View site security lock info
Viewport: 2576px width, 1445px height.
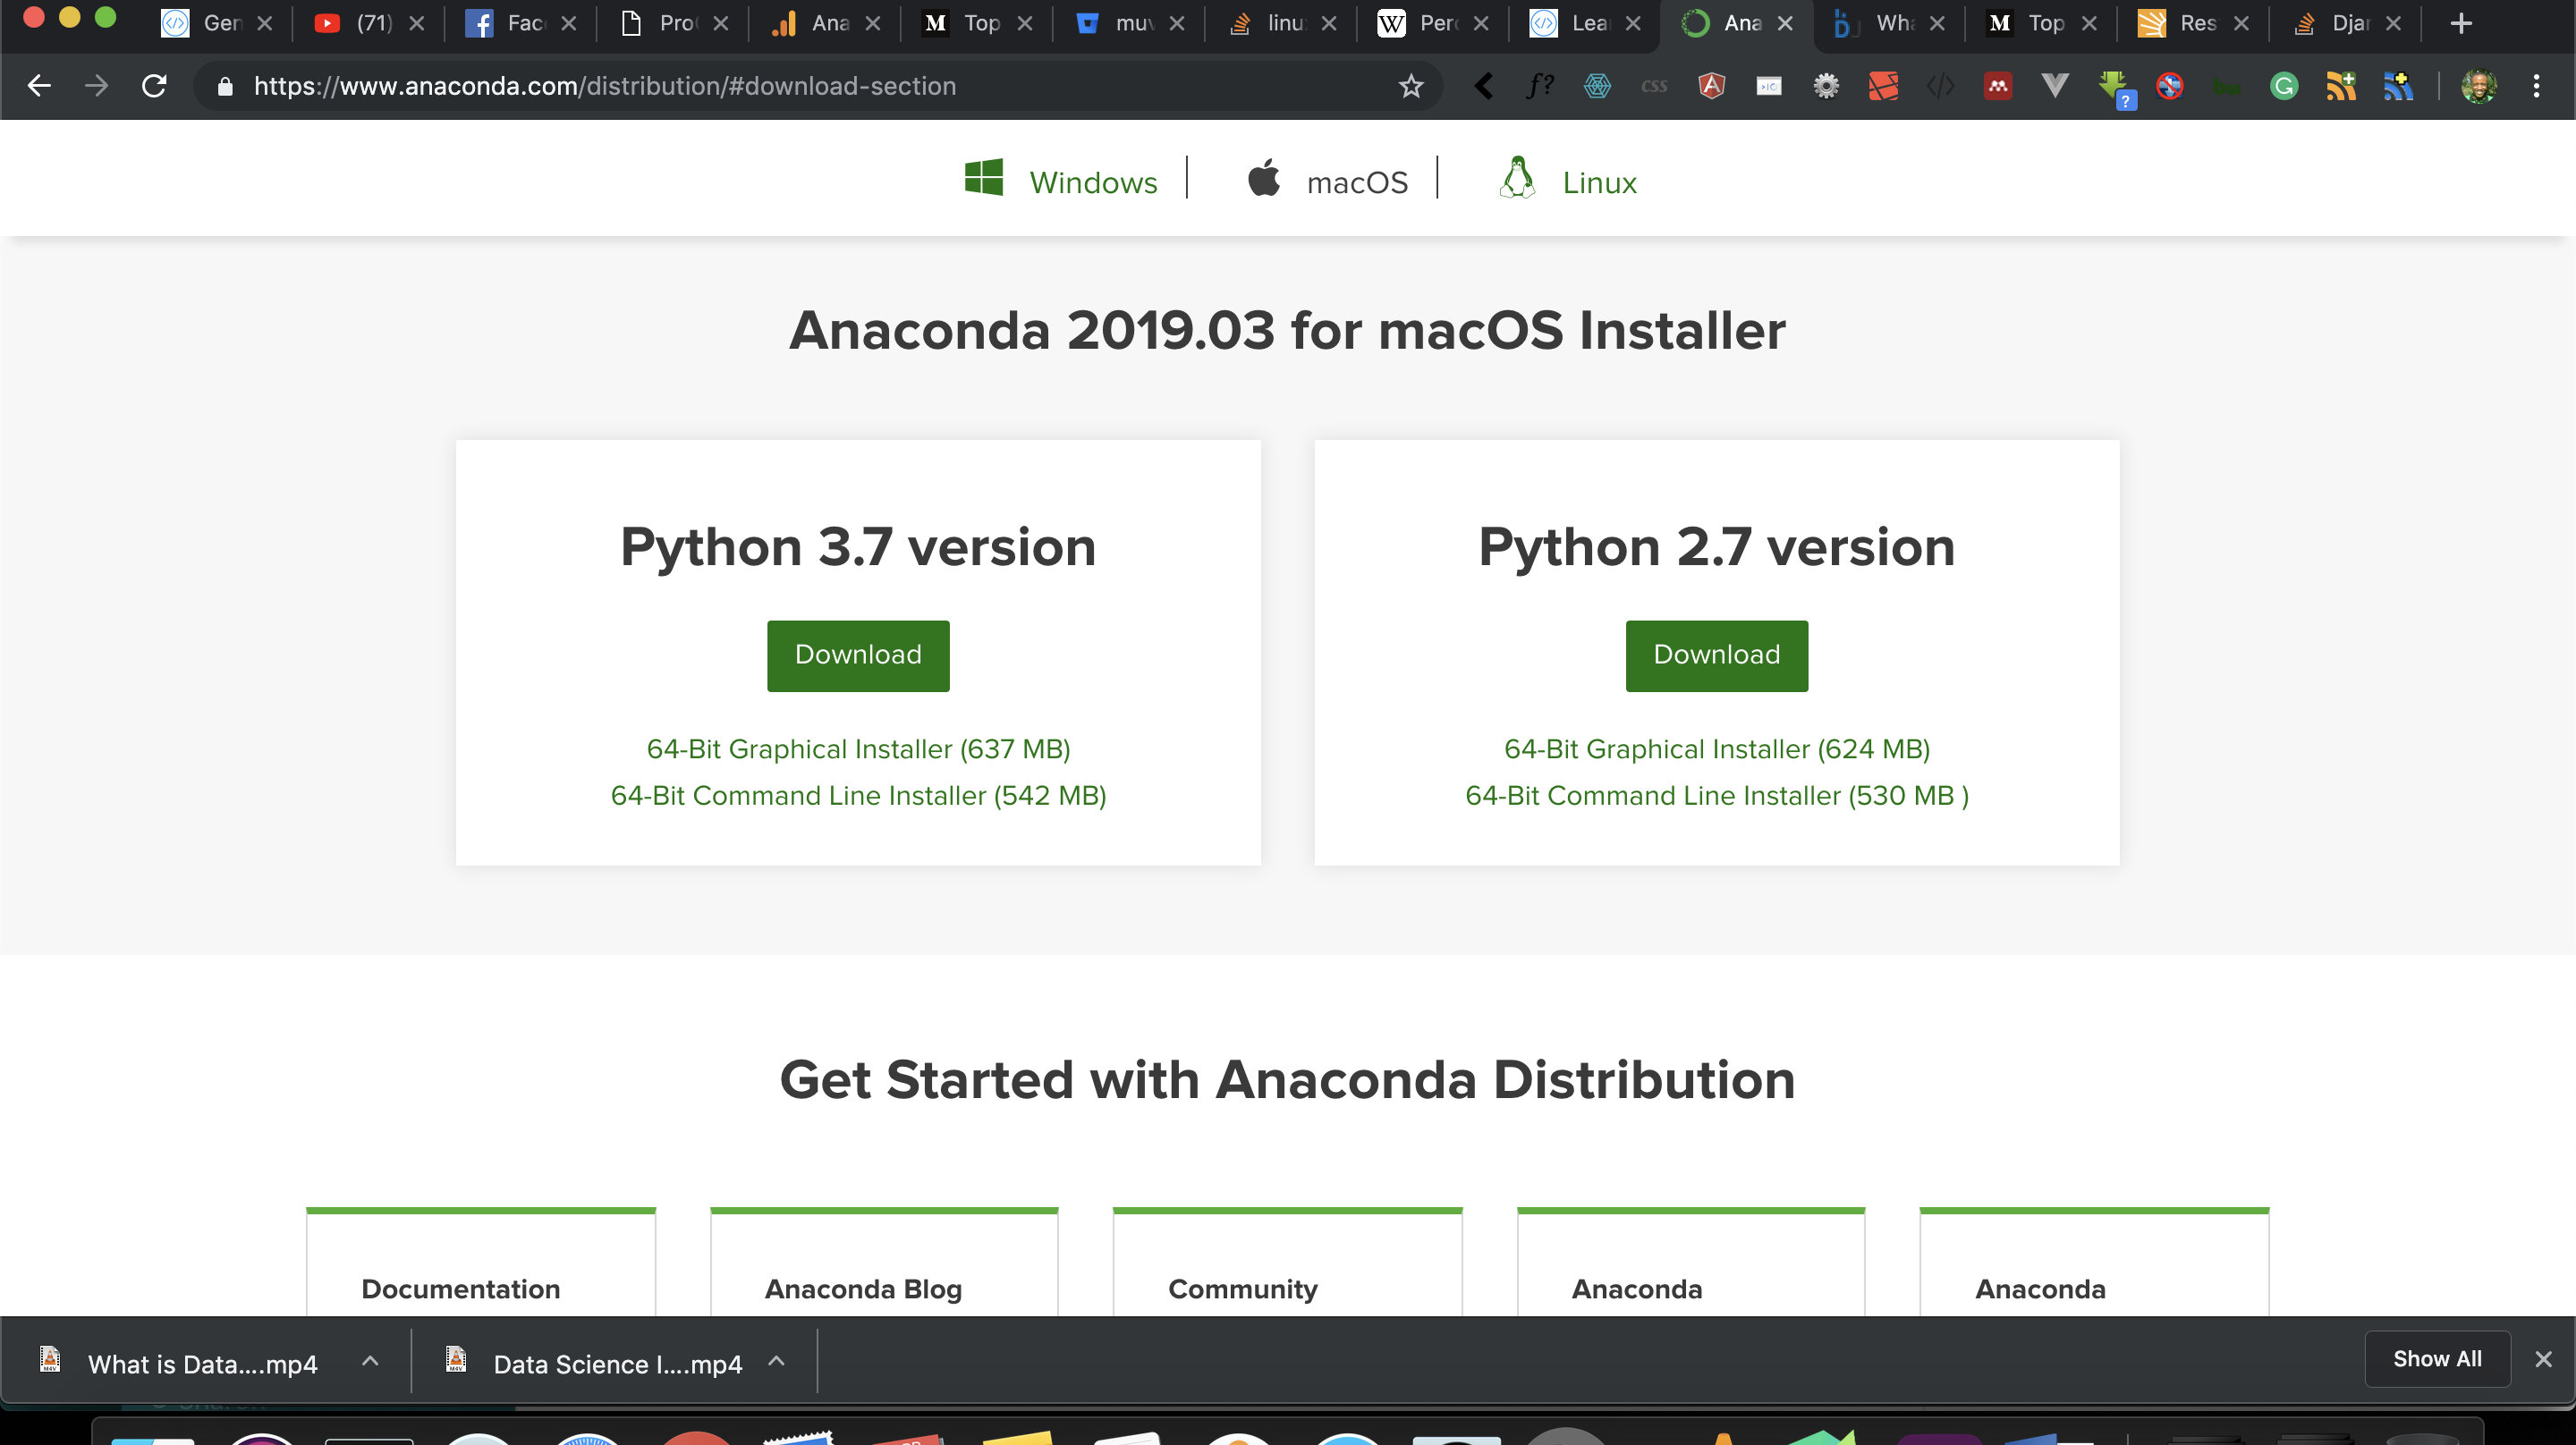(x=225, y=86)
